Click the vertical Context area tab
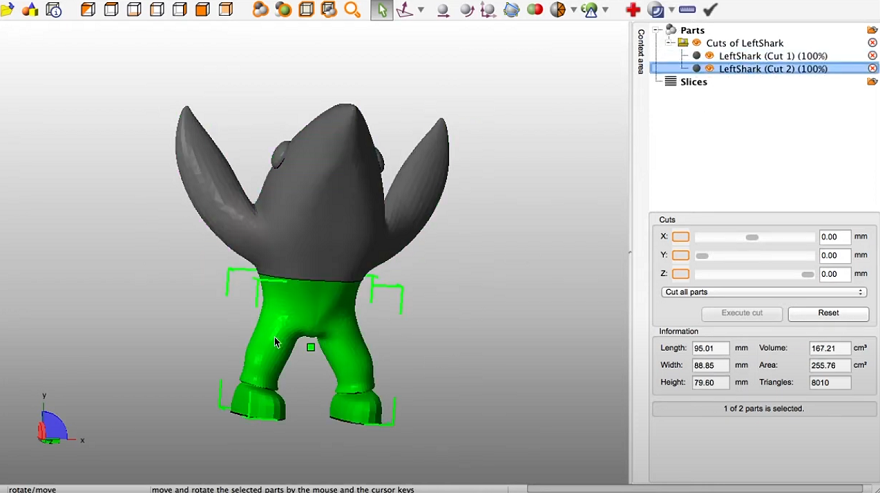Screen dimensions: 880x493 click(640, 51)
